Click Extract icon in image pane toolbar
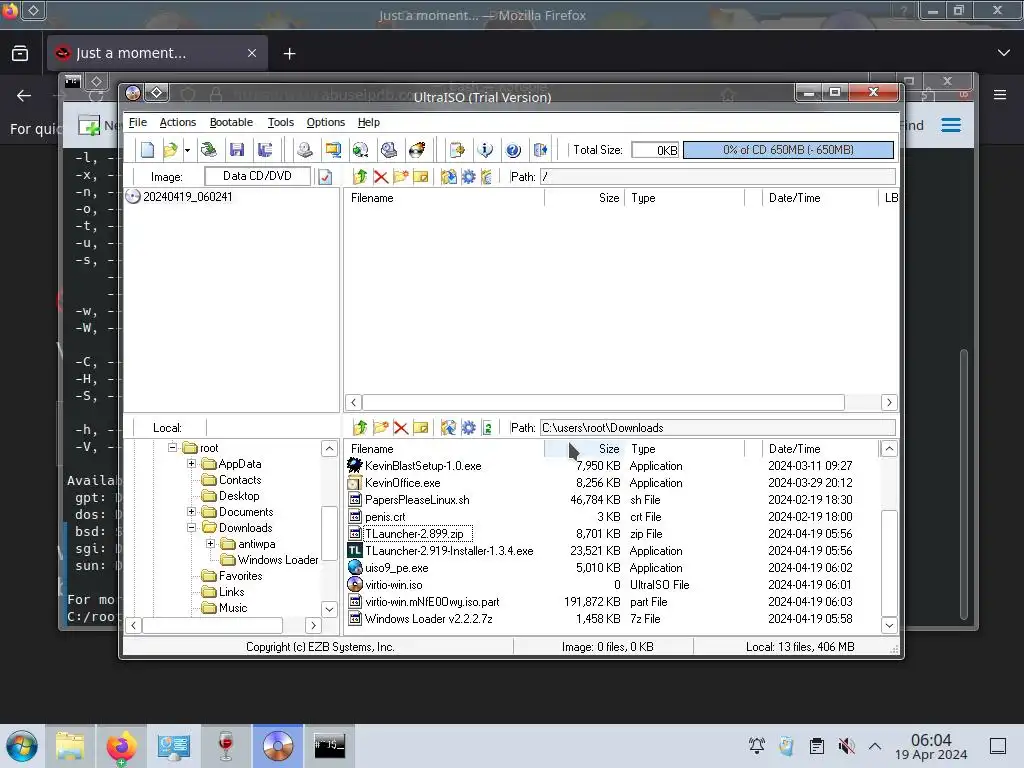The image size is (1024, 768). click(x=448, y=176)
